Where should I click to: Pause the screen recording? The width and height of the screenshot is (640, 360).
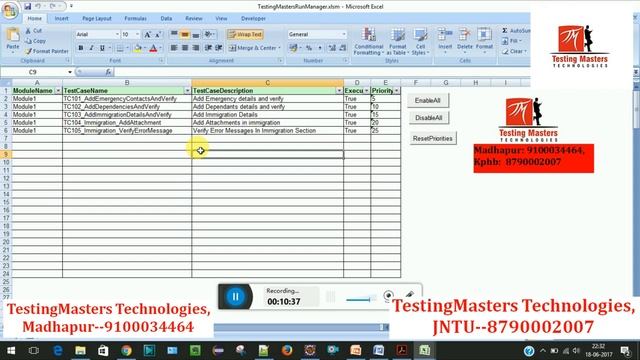tap(236, 297)
